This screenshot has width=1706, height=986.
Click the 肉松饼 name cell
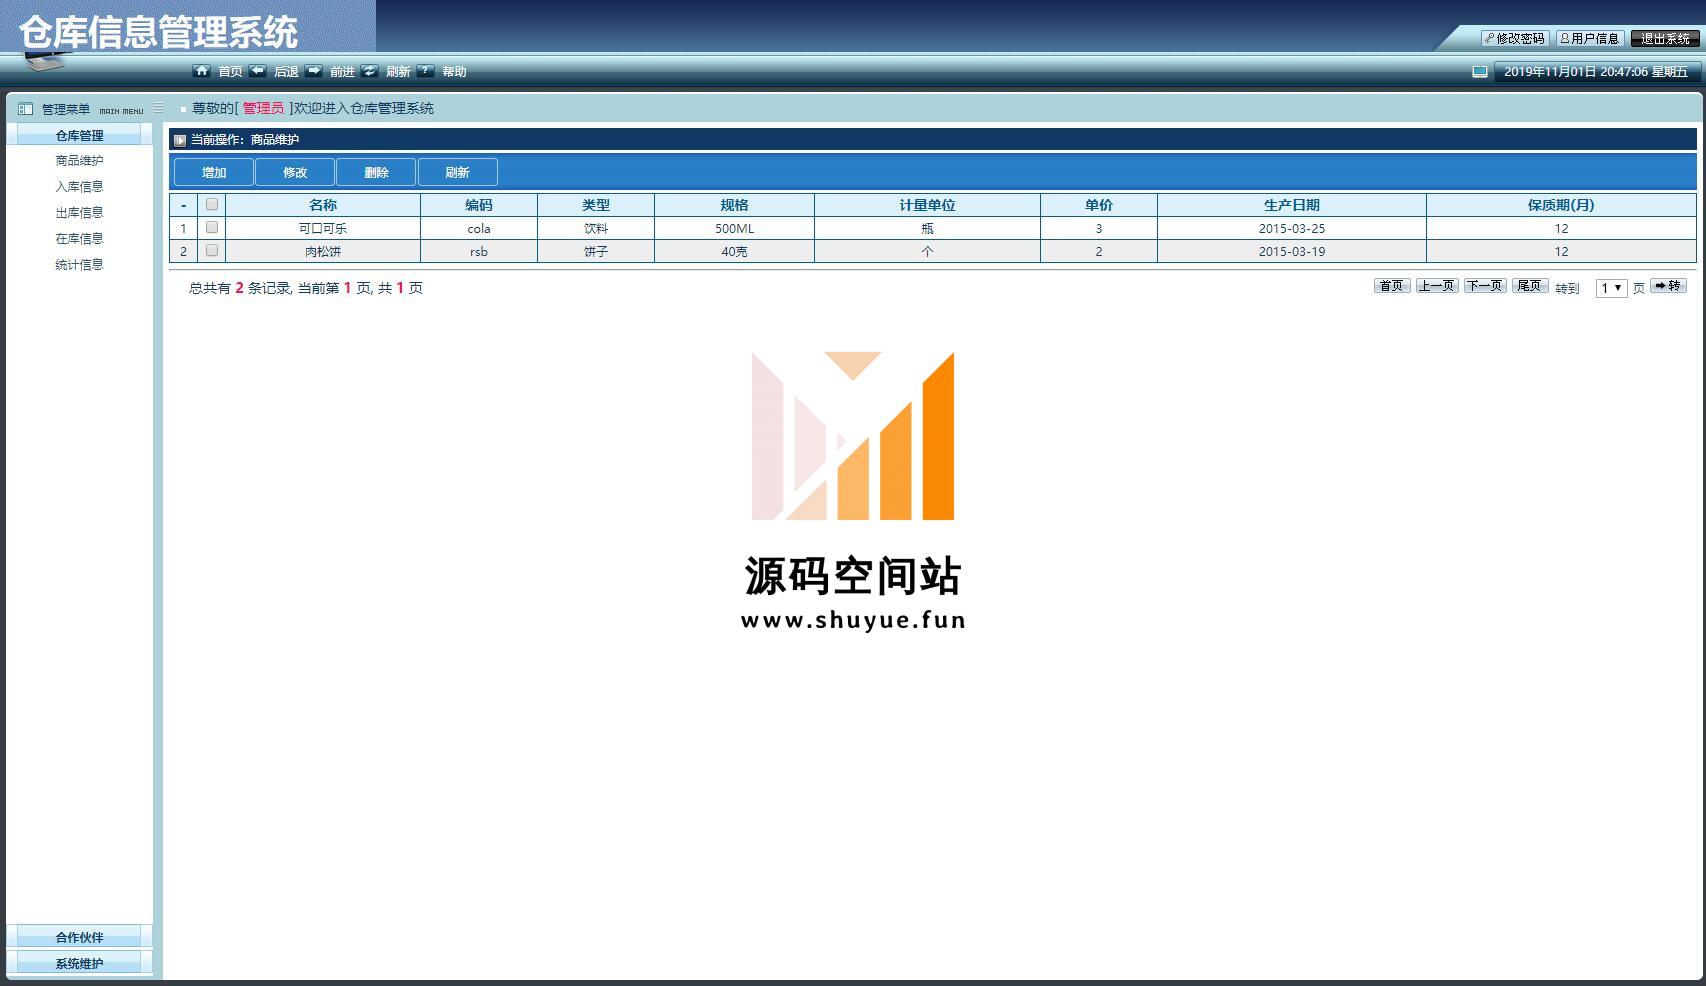tap(323, 252)
